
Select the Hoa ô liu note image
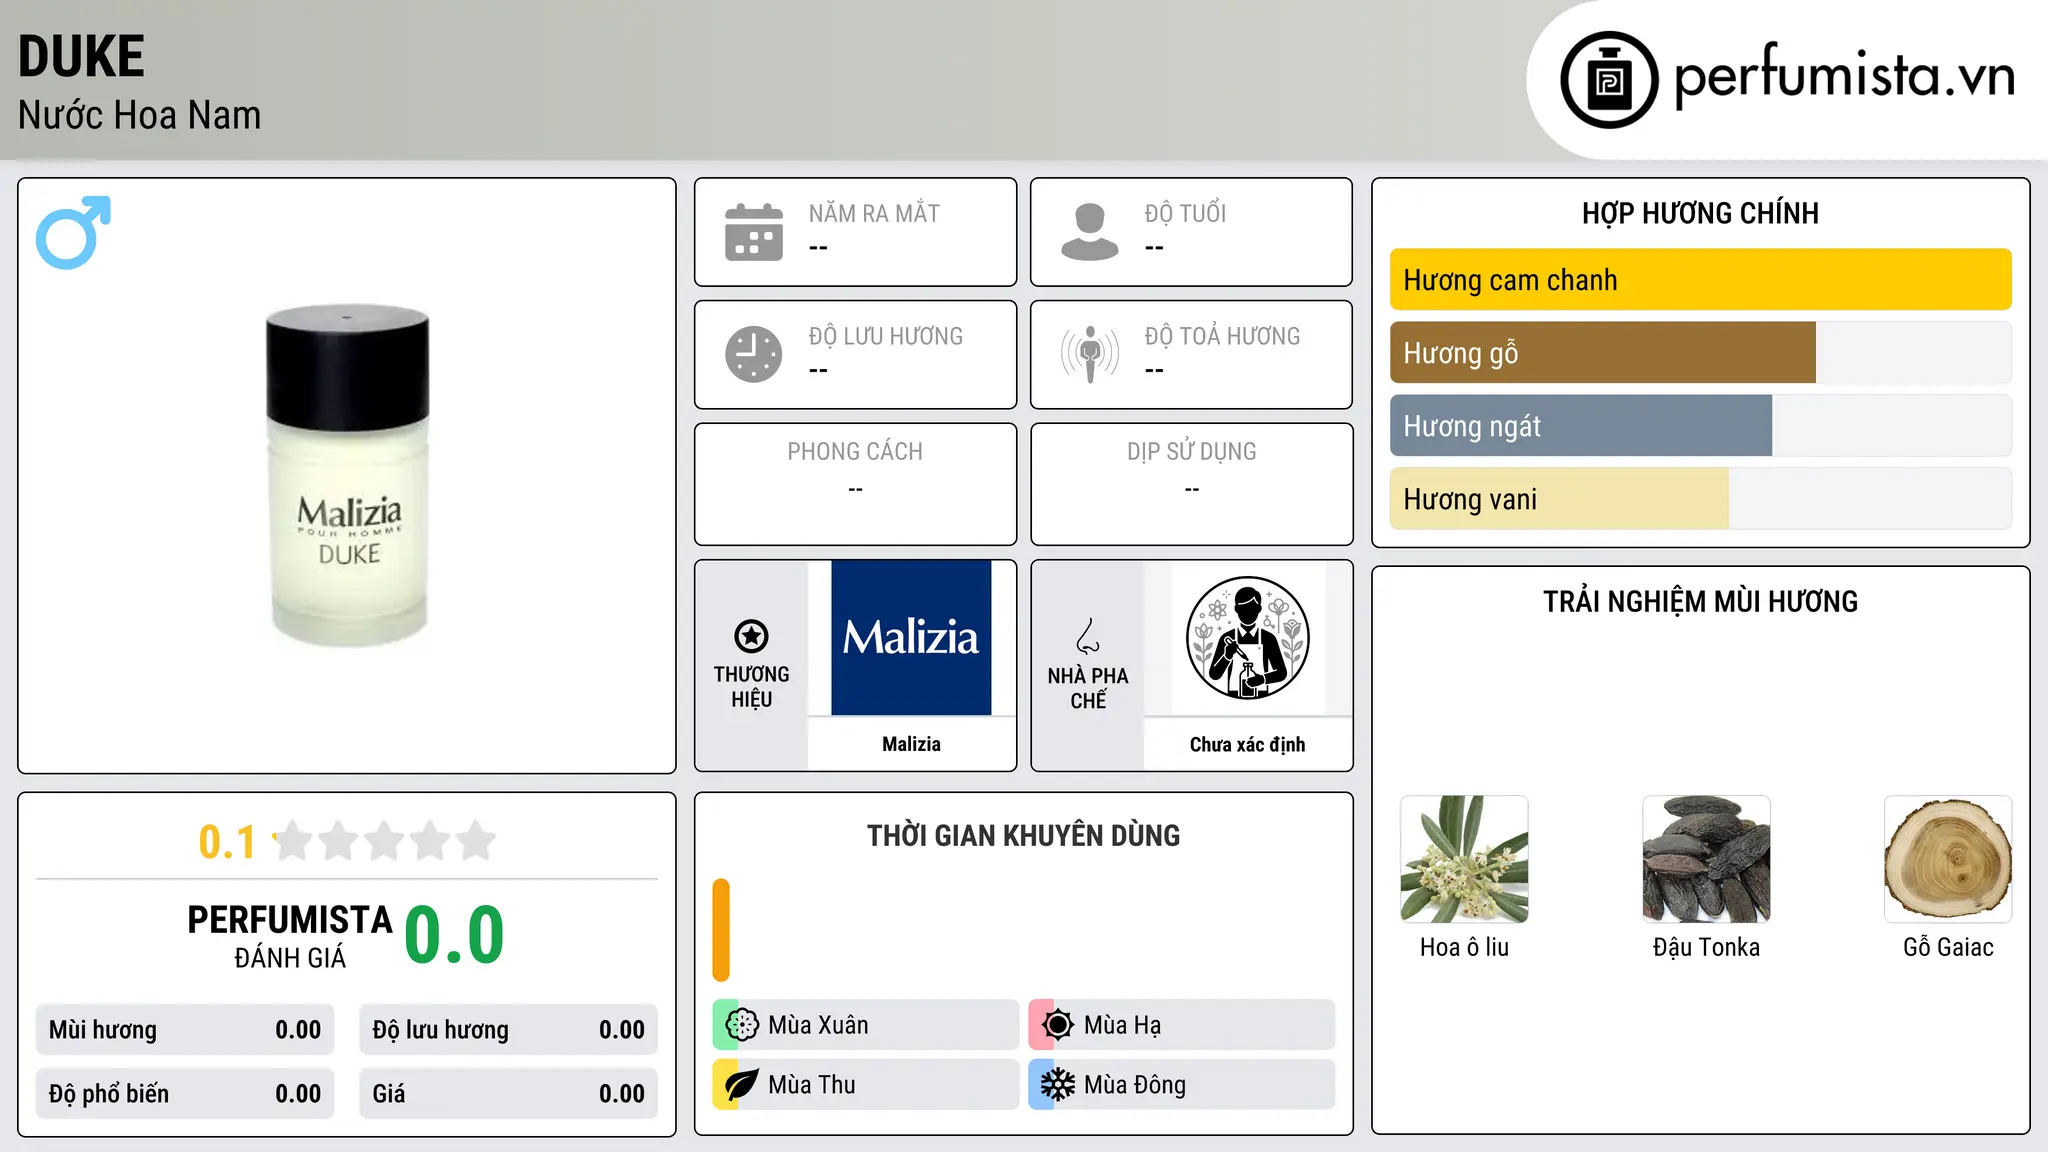coord(1464,859)
